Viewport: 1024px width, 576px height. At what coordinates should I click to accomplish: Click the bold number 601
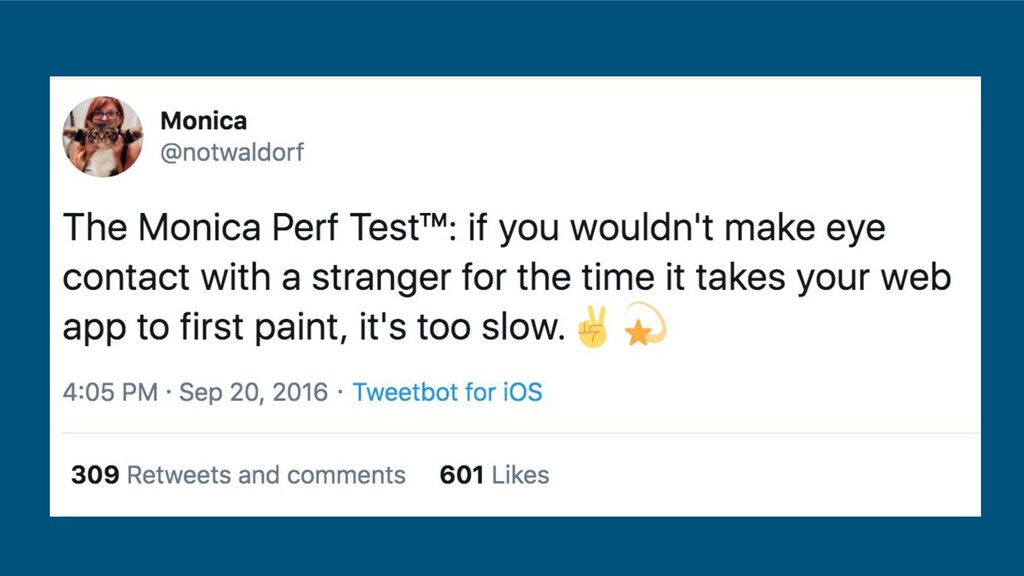[462, 475]
